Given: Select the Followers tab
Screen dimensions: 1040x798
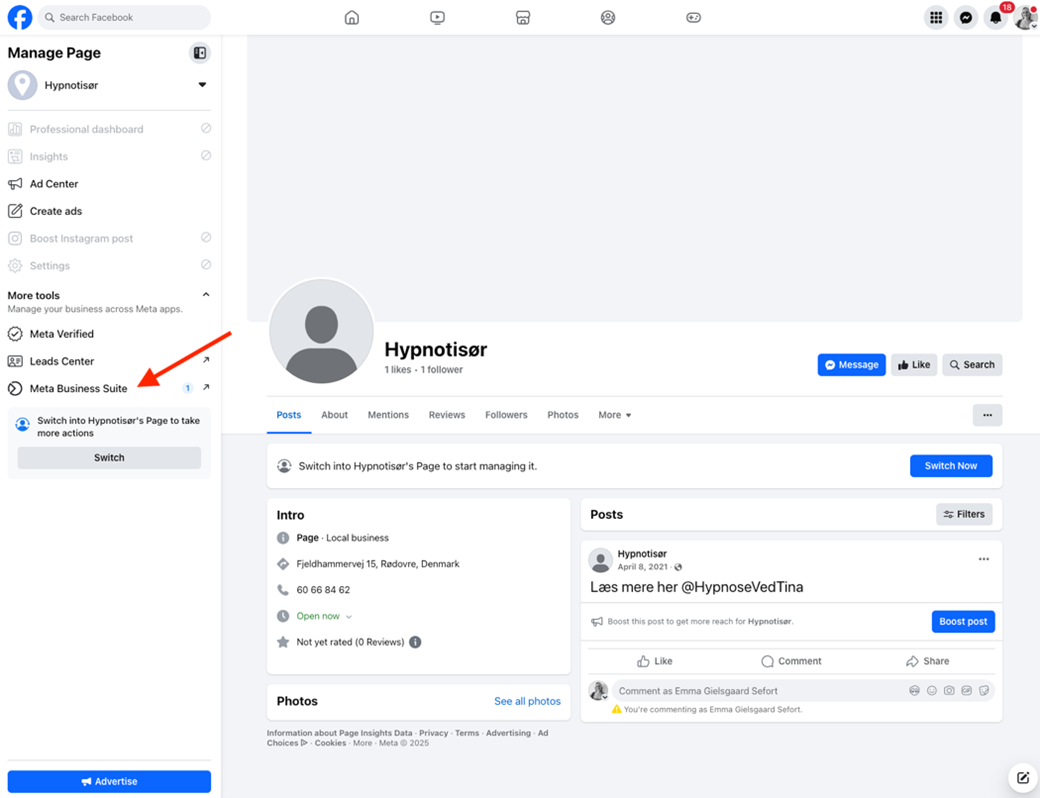Looking at the screenshot, I should (x=506, y=415).
